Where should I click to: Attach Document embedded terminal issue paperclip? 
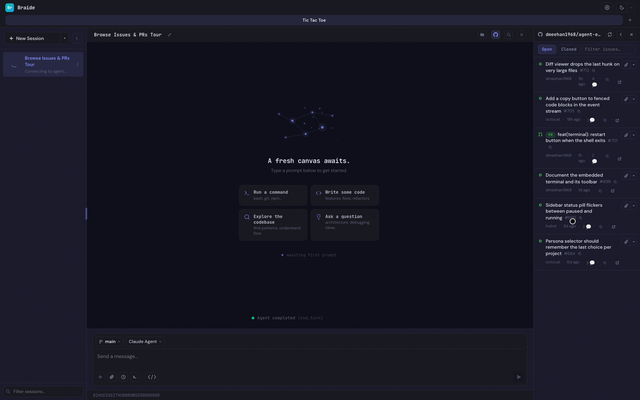pyautogui.click(x=626, y=176)
